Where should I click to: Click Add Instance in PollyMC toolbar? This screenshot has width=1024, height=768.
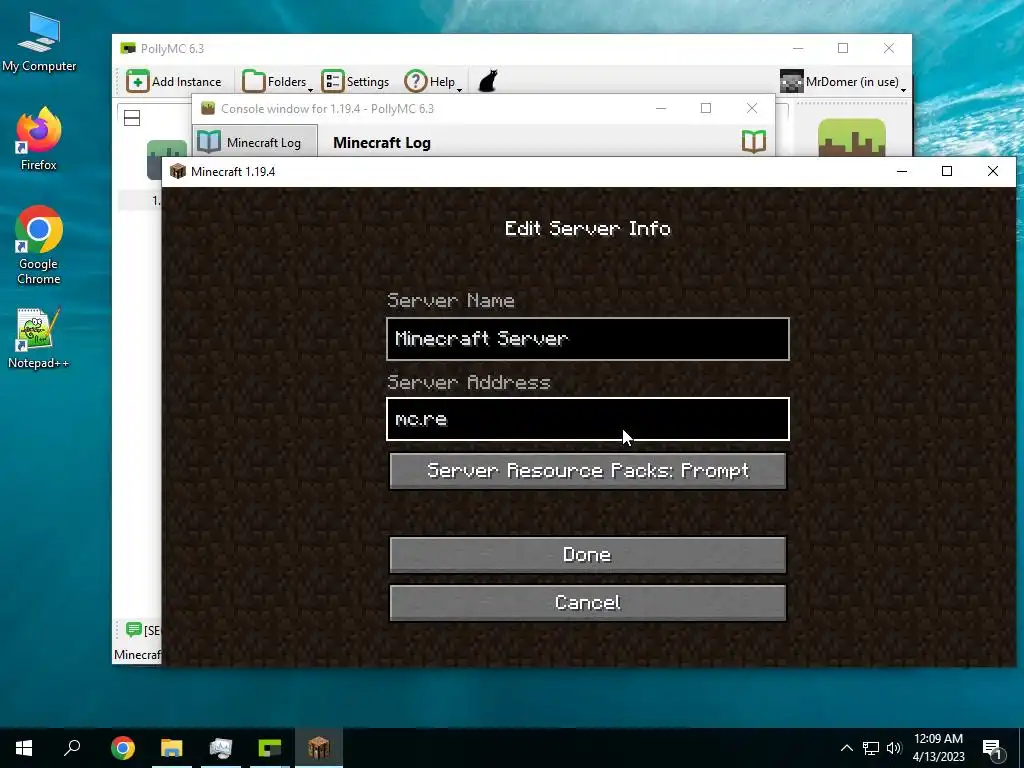[174, 82]
